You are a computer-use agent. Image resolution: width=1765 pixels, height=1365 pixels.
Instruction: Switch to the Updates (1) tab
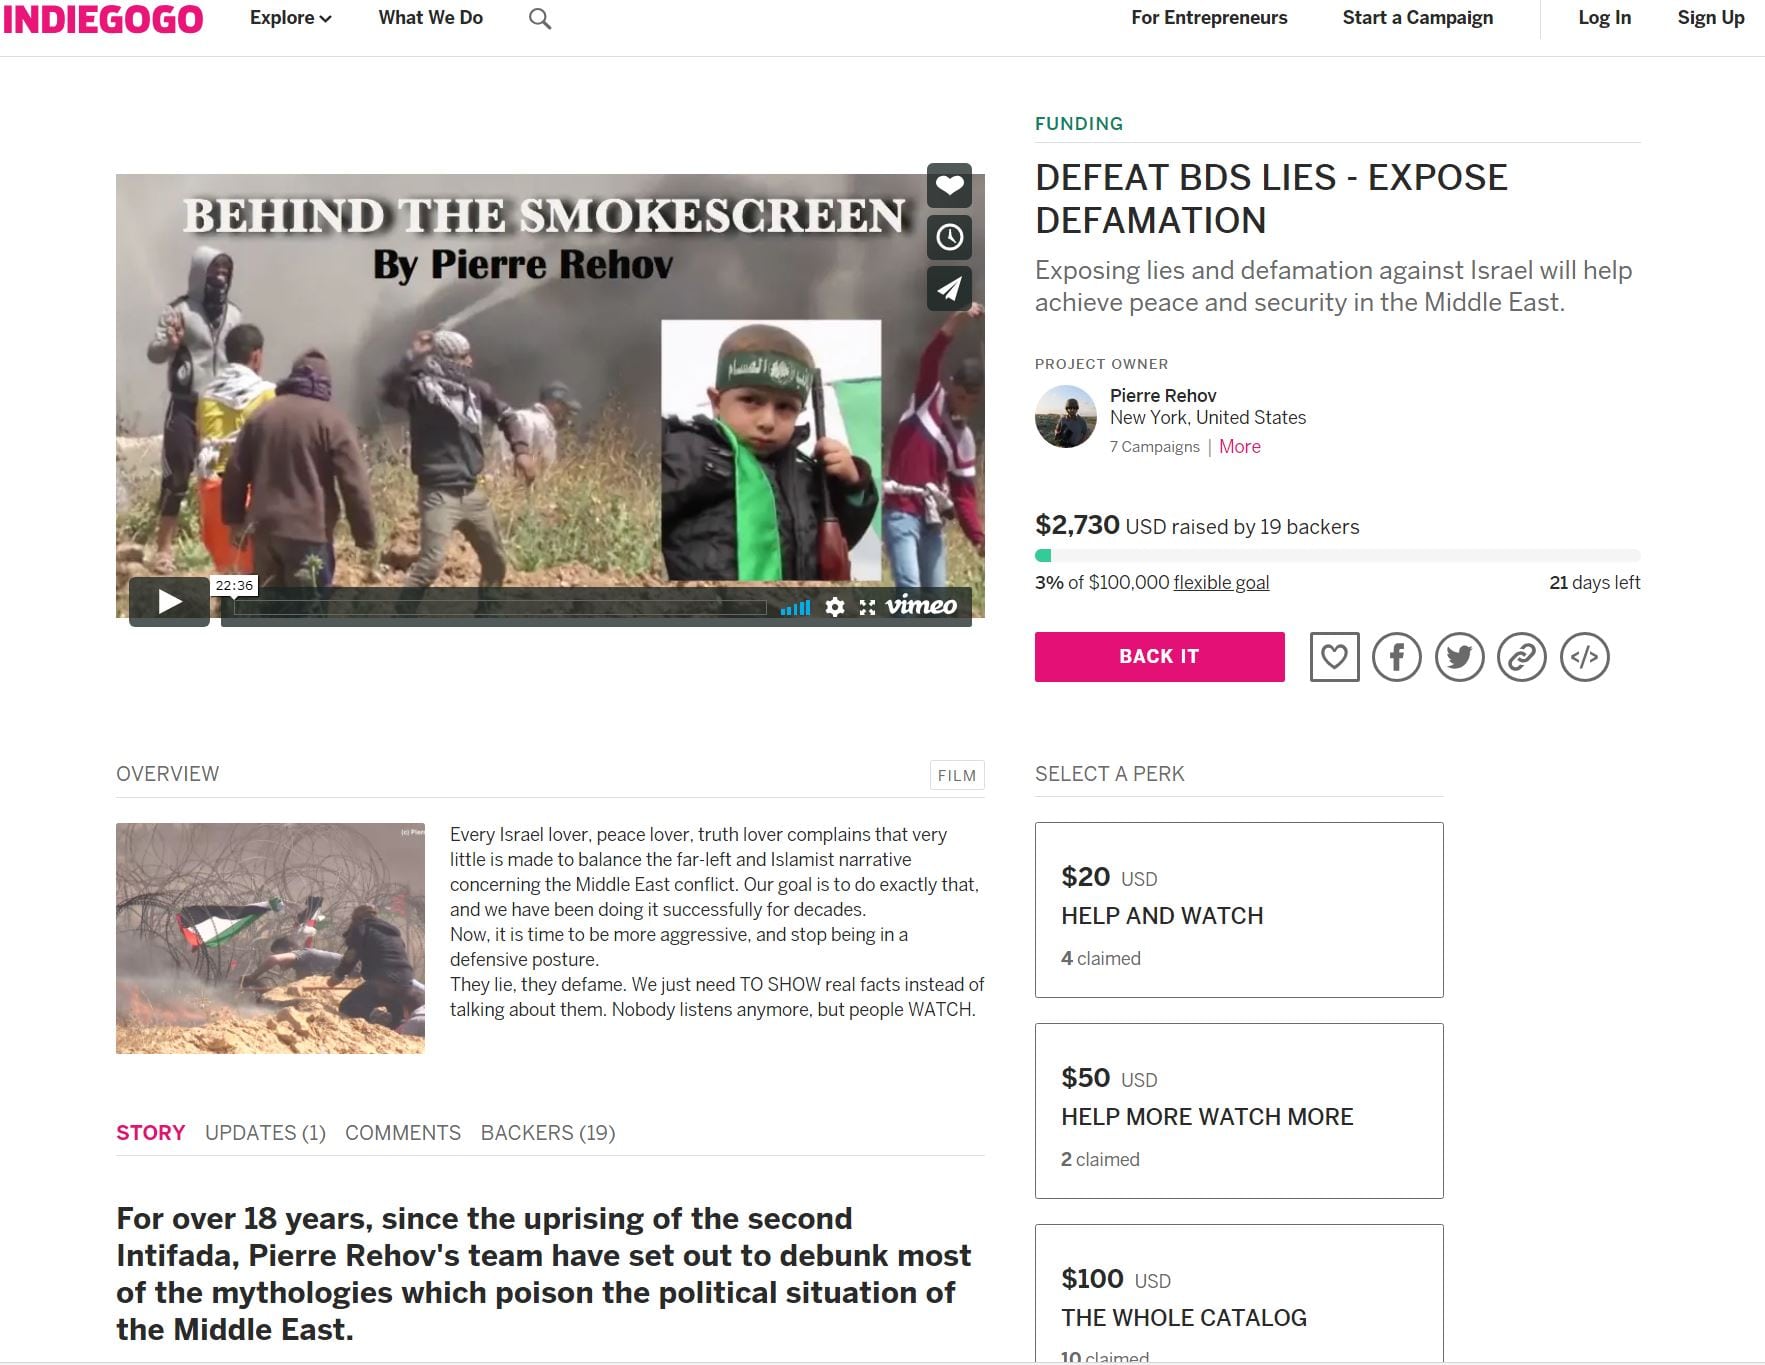pyautogui.click(x=265, y=1133)
